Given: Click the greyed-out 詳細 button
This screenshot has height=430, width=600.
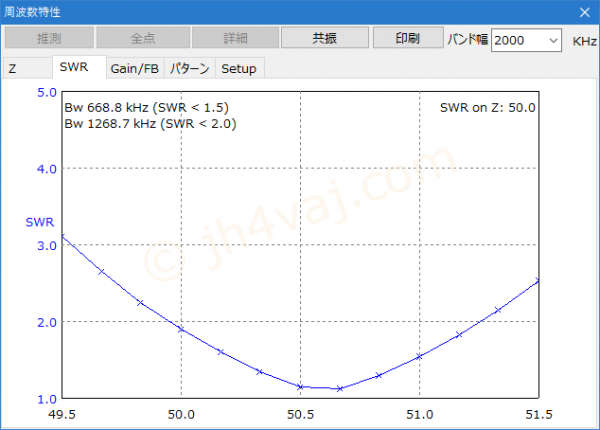Looking at the screenshot, I should (233, 38).
